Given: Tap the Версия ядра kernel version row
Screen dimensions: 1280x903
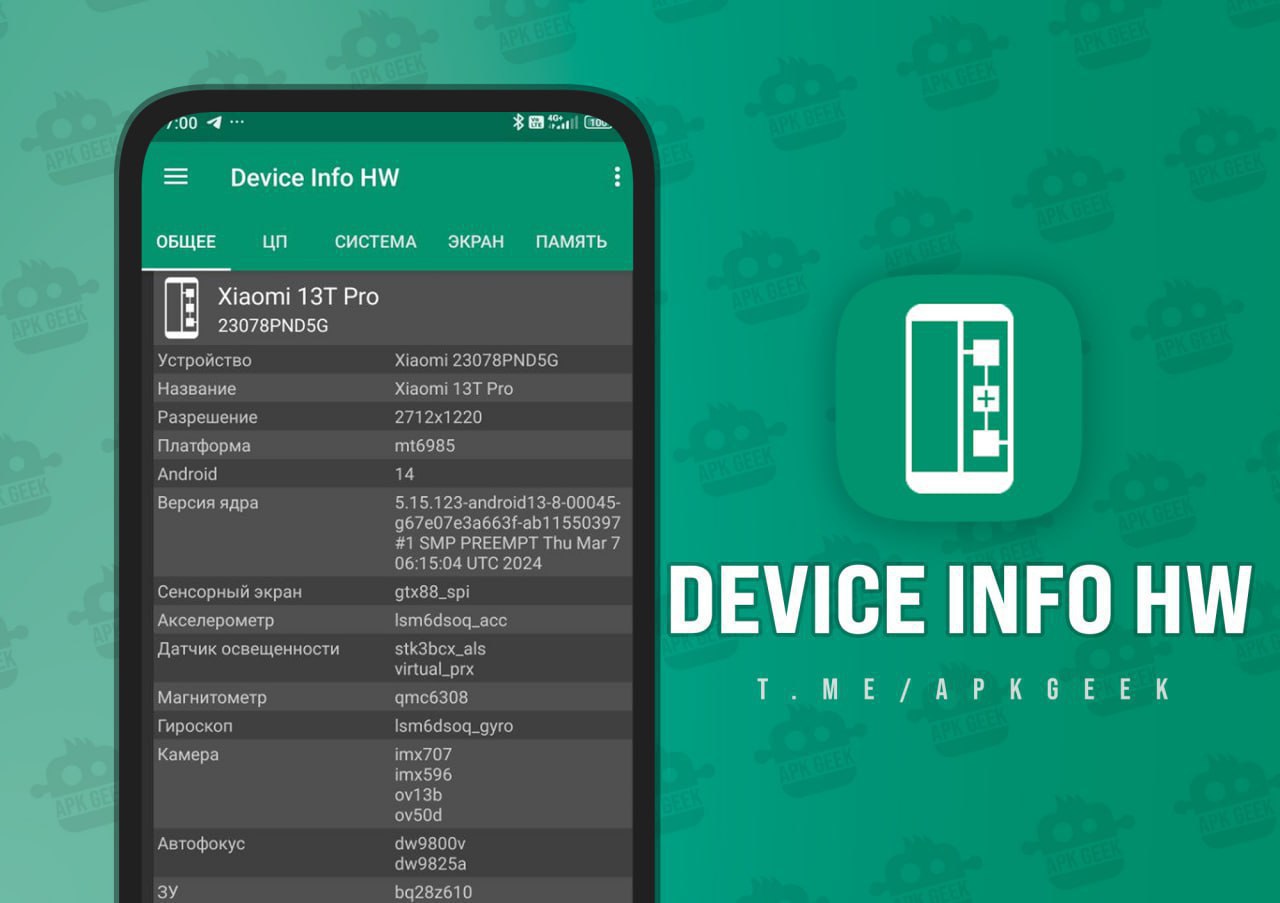Looking at the screenshot, I should 392,533.
